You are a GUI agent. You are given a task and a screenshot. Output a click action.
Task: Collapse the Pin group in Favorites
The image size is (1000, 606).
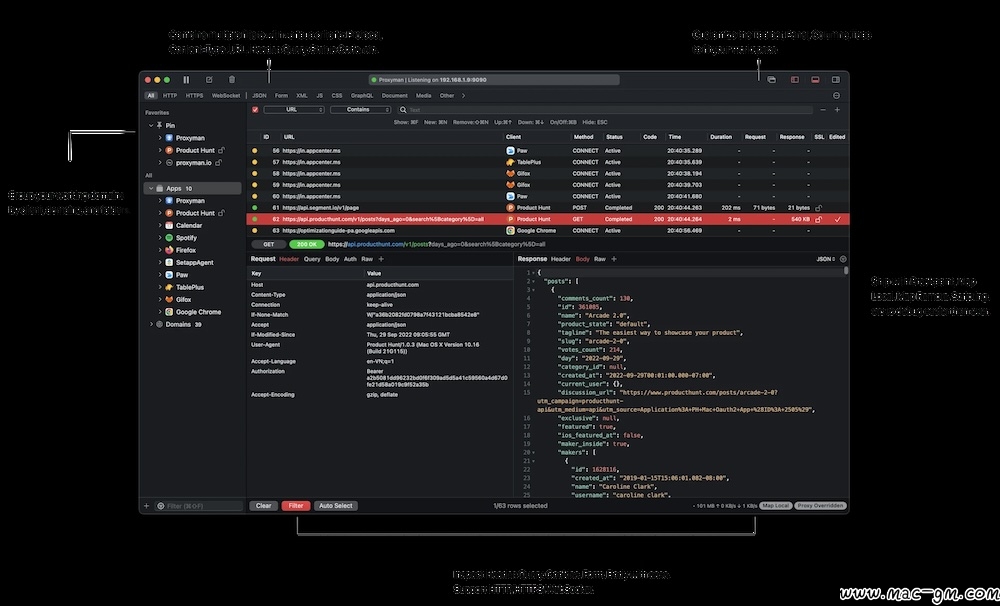(x=151, y=126)
